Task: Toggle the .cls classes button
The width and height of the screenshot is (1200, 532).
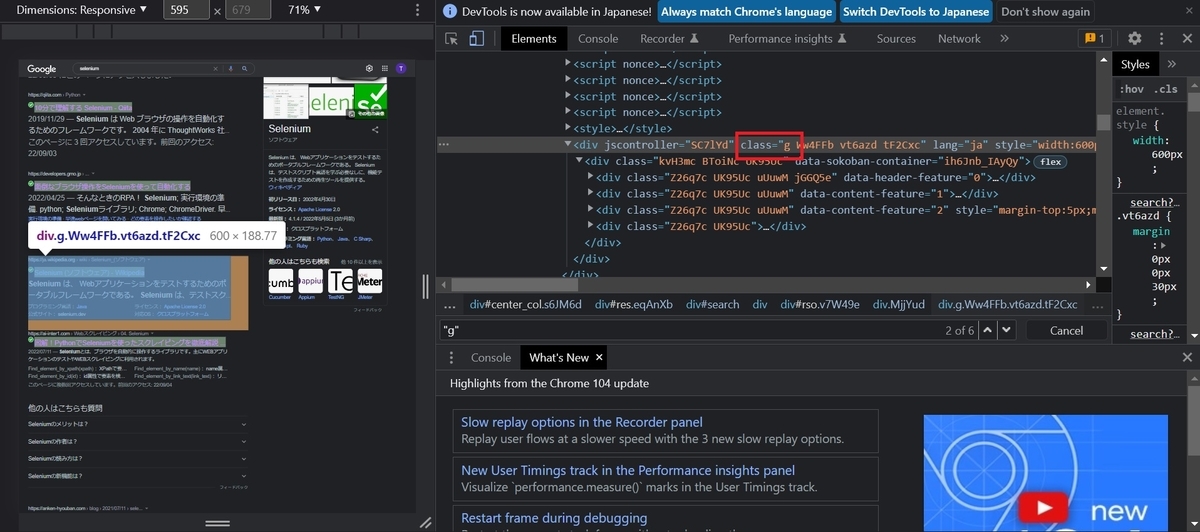Action: point(1165,89)
